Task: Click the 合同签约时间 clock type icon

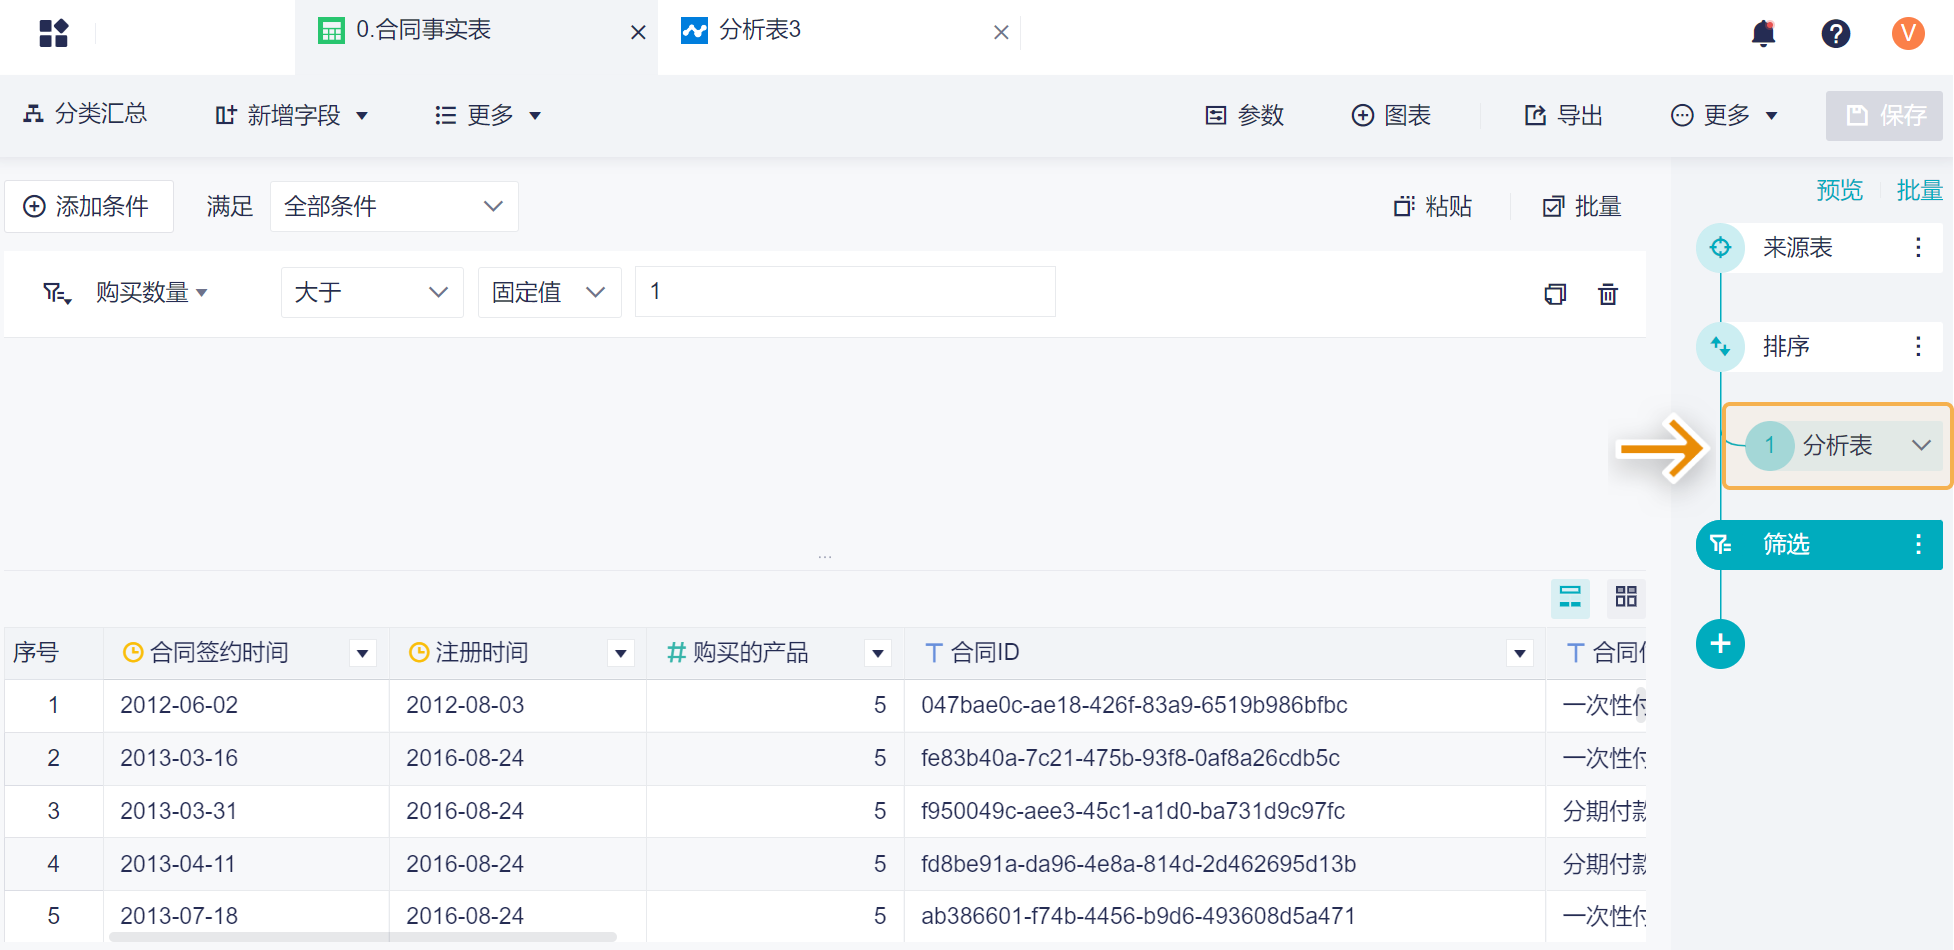Action: coord(133,653)
